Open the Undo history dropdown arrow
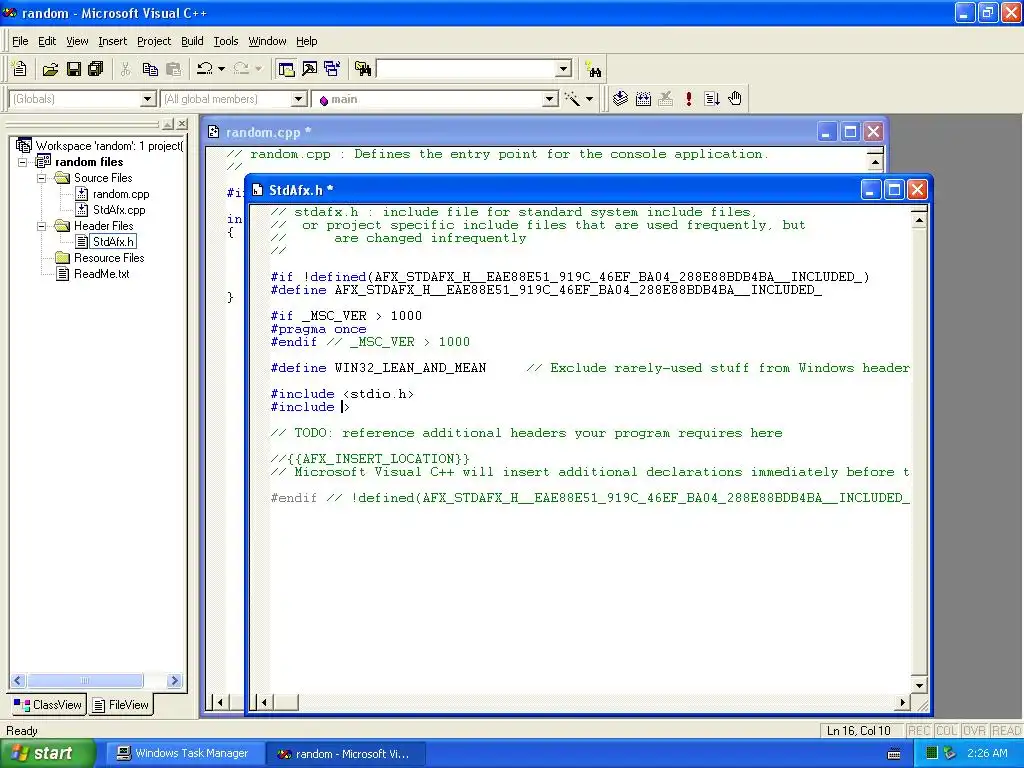The height and width of the screenshot is (768, 1024). click(x=221, y=69)
